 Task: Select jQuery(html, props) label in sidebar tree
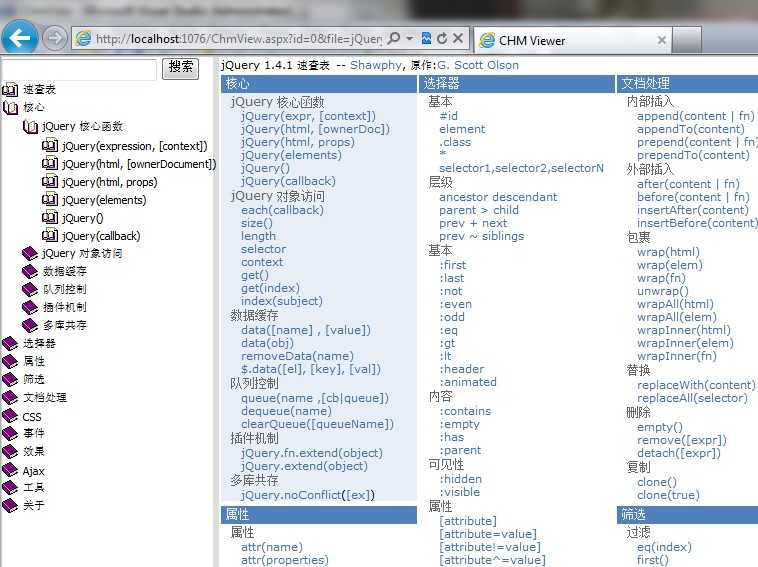click(x=110, y=182)
